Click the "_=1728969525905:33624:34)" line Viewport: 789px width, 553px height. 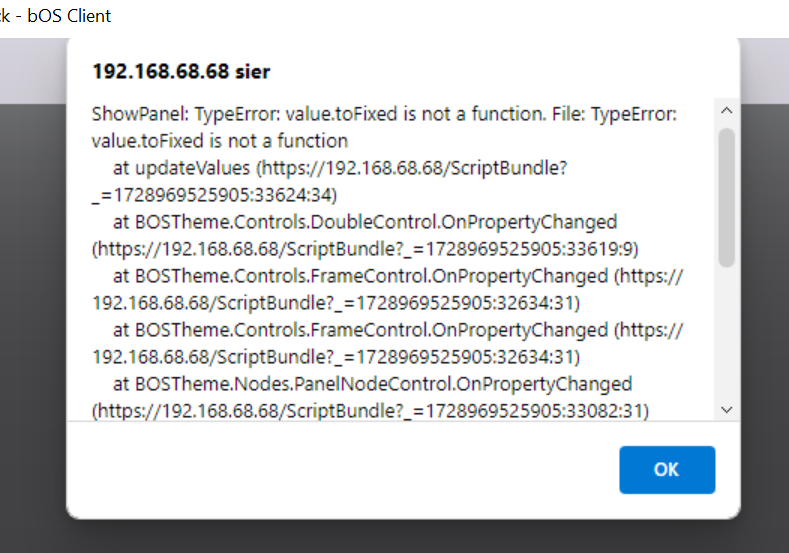(214, 195)
